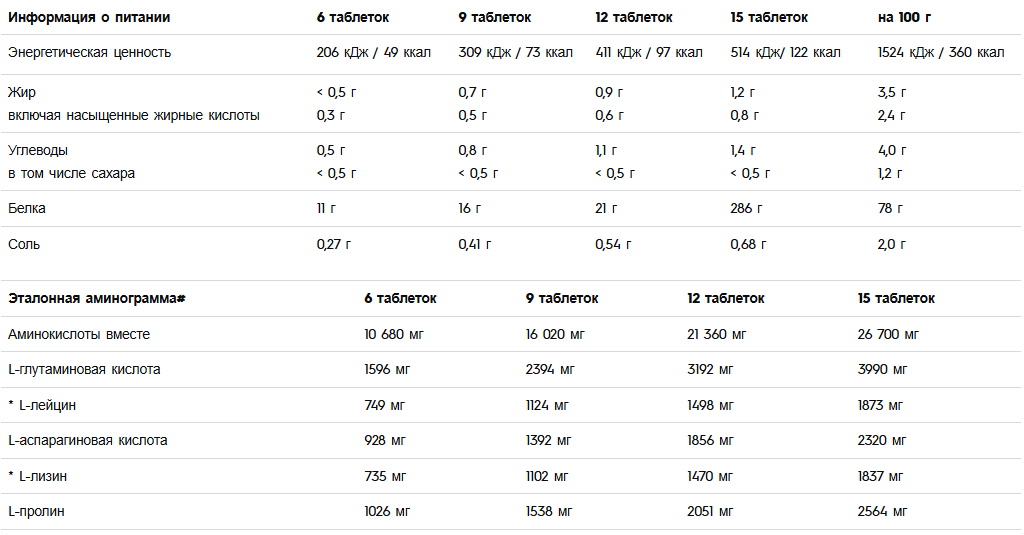Select the 'Соль' row label
Screen dimensions: 1024x535
pyautogui.click(x=24, y=244)
